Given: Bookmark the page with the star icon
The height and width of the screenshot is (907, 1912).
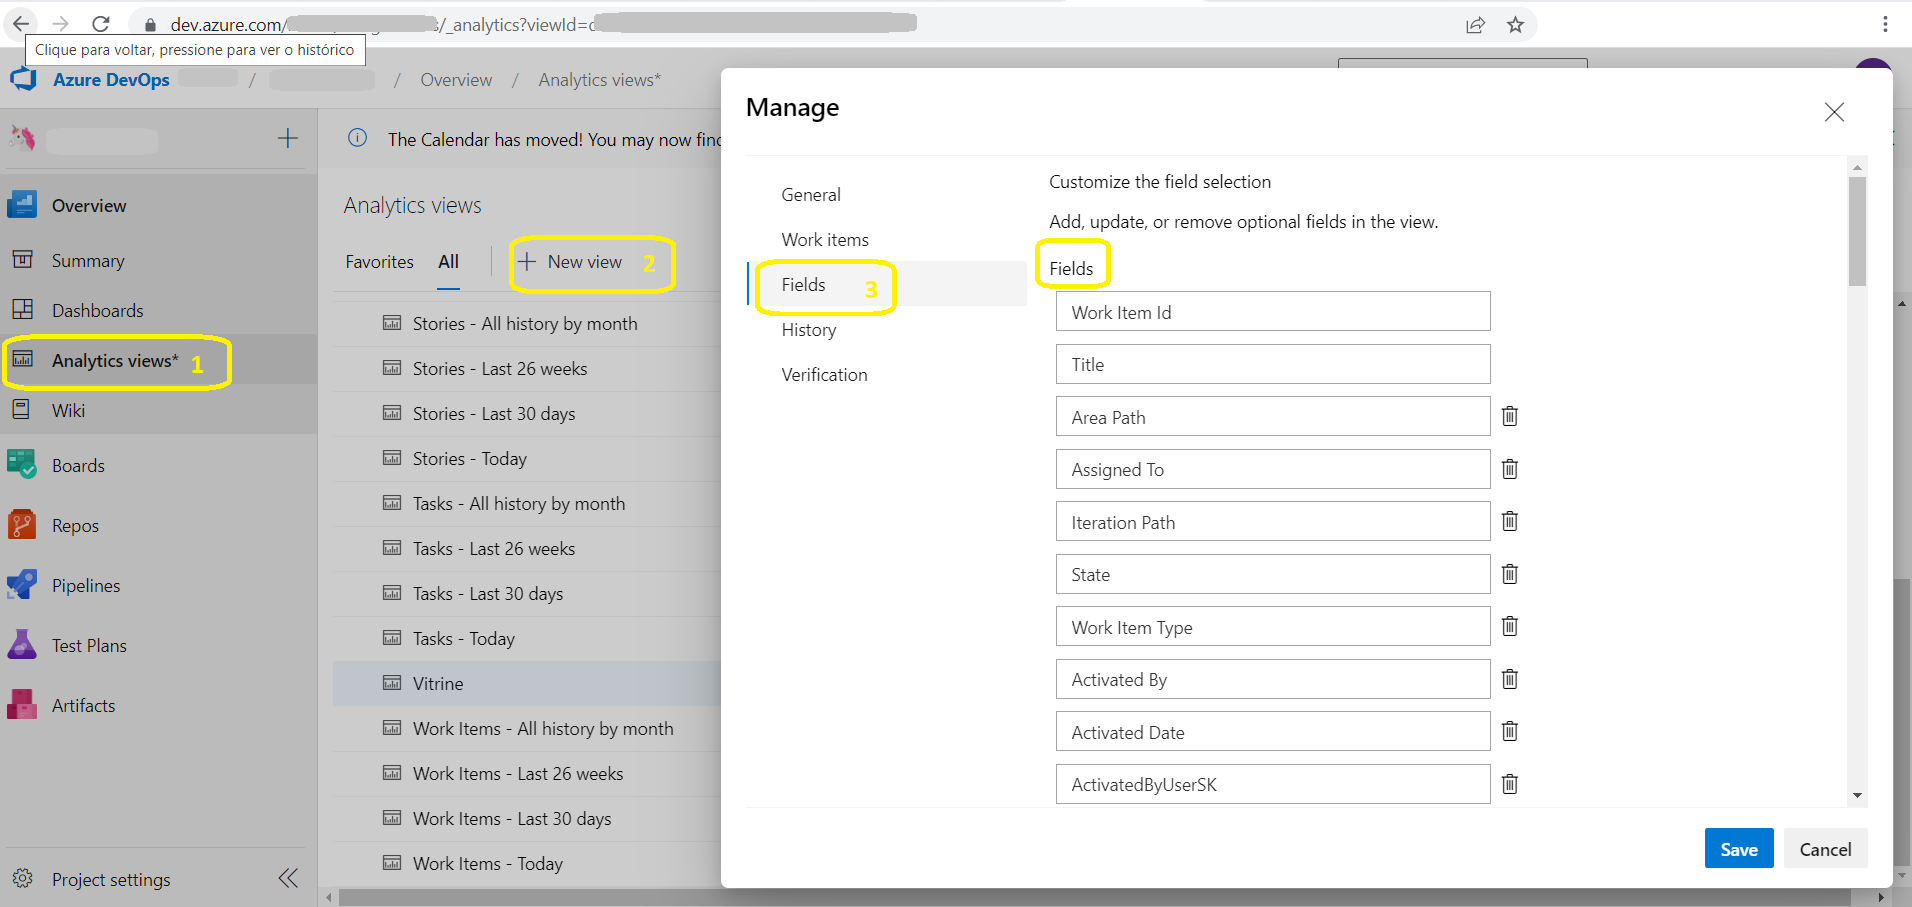Looking at the screenshot, I should tap(1515, 23).
